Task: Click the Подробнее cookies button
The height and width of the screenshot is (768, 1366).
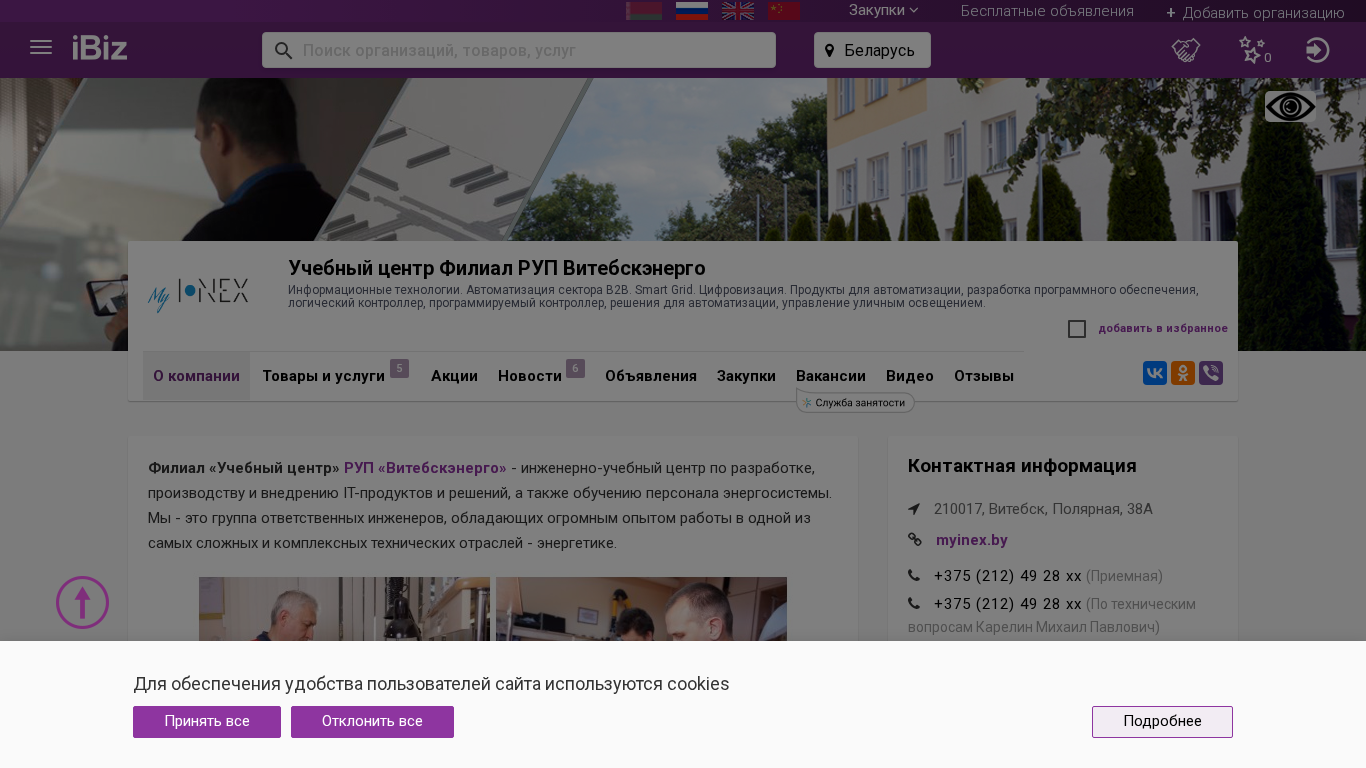Action: (x=1162, y=722)
